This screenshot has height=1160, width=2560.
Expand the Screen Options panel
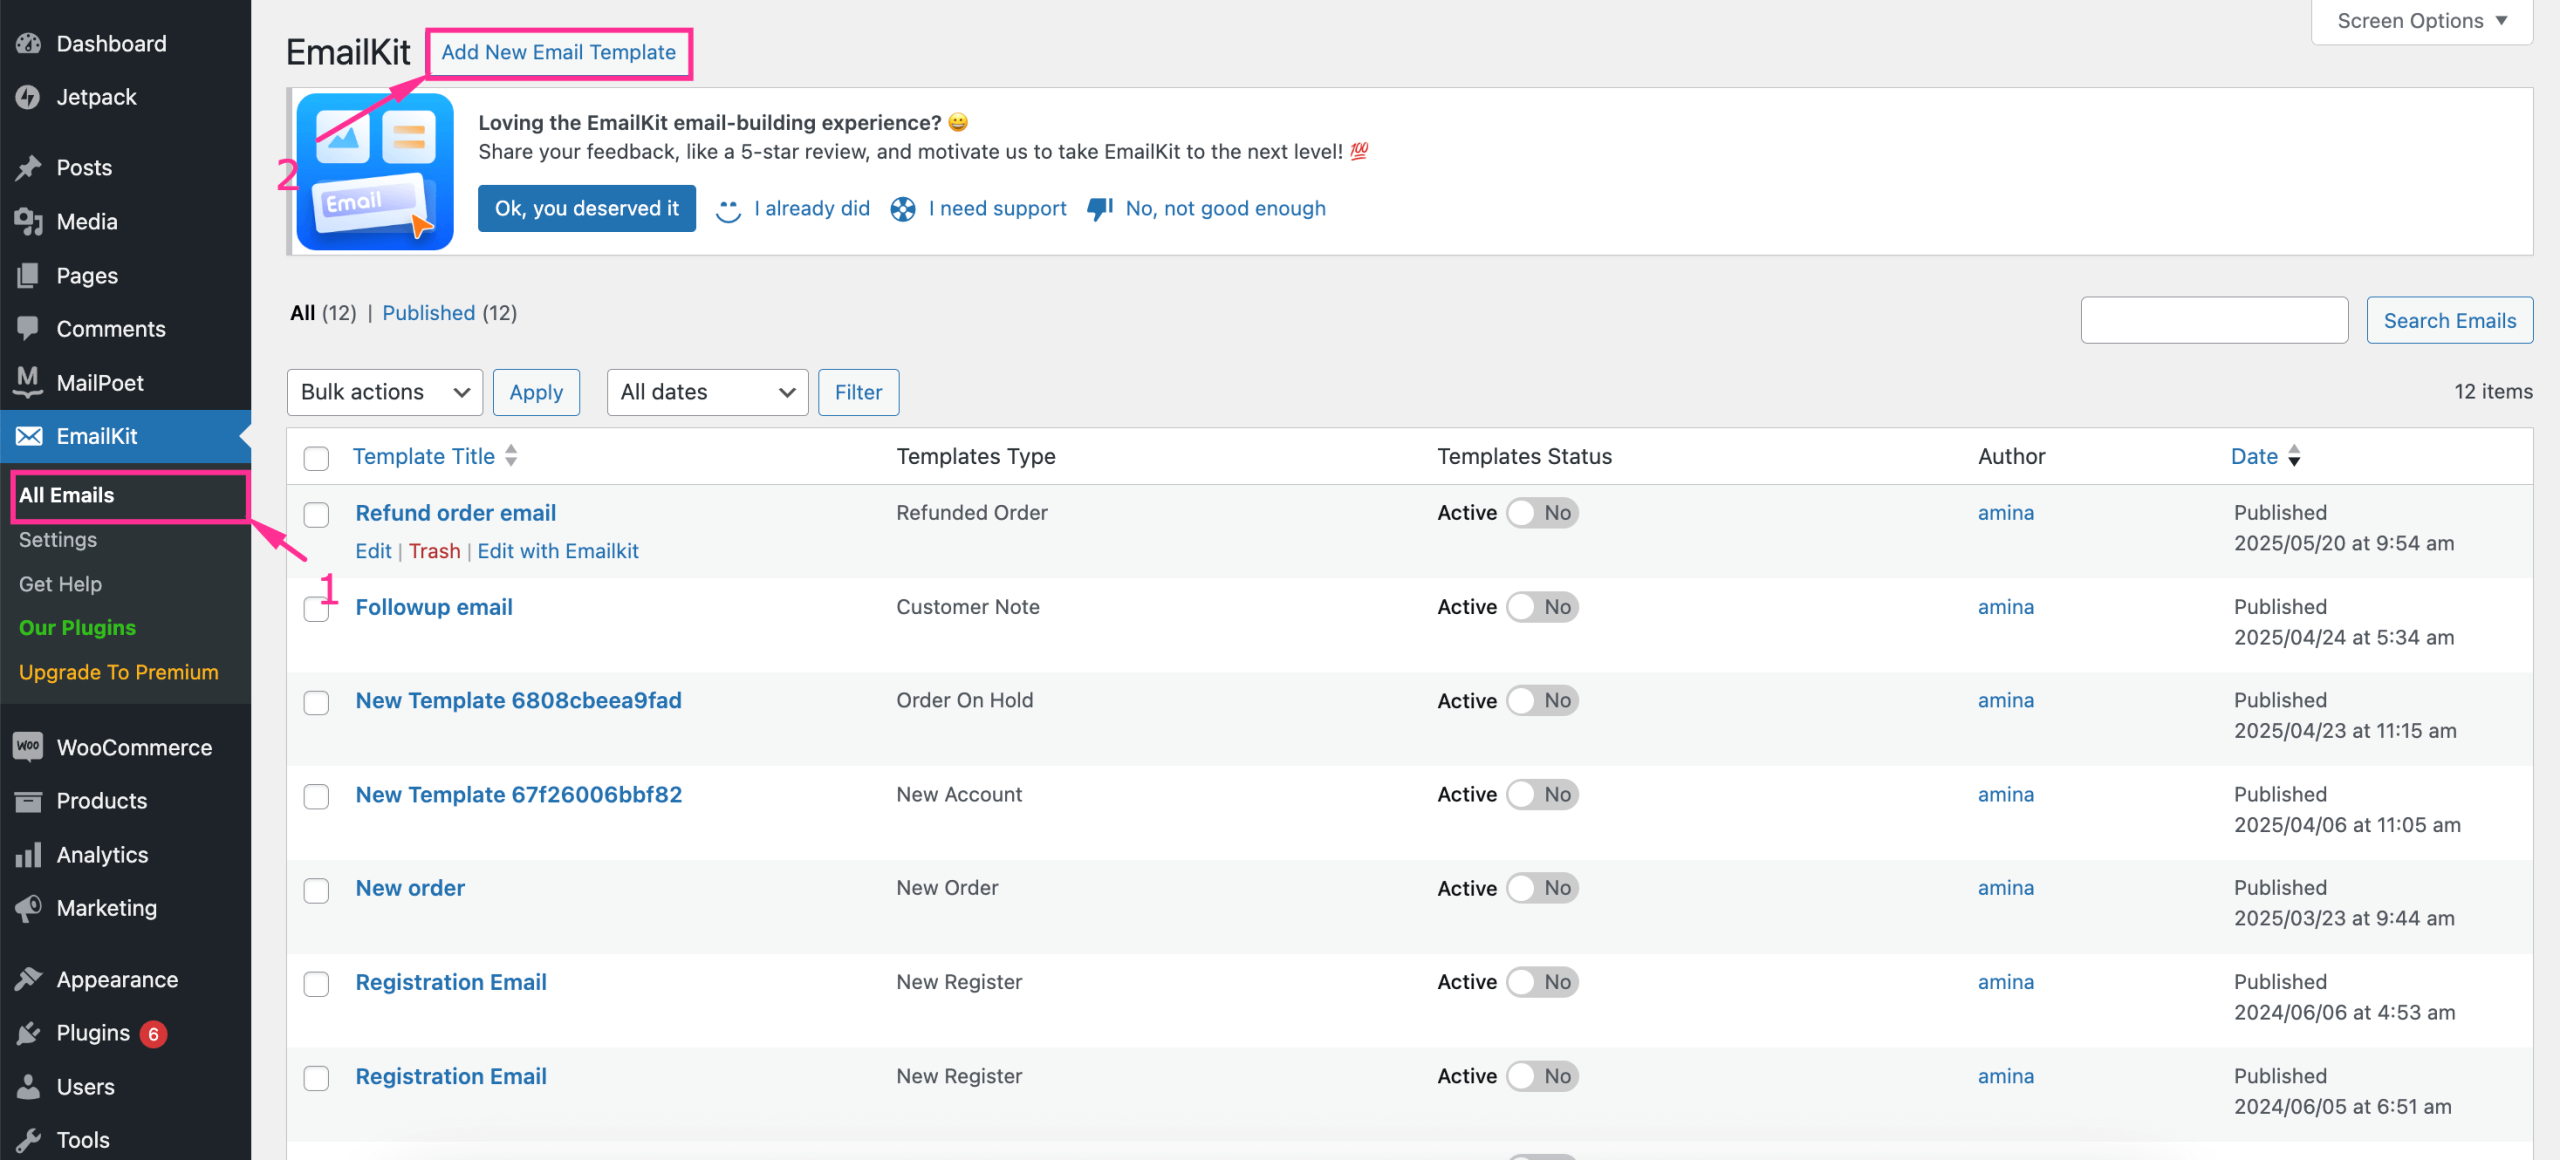[2422, 21]
